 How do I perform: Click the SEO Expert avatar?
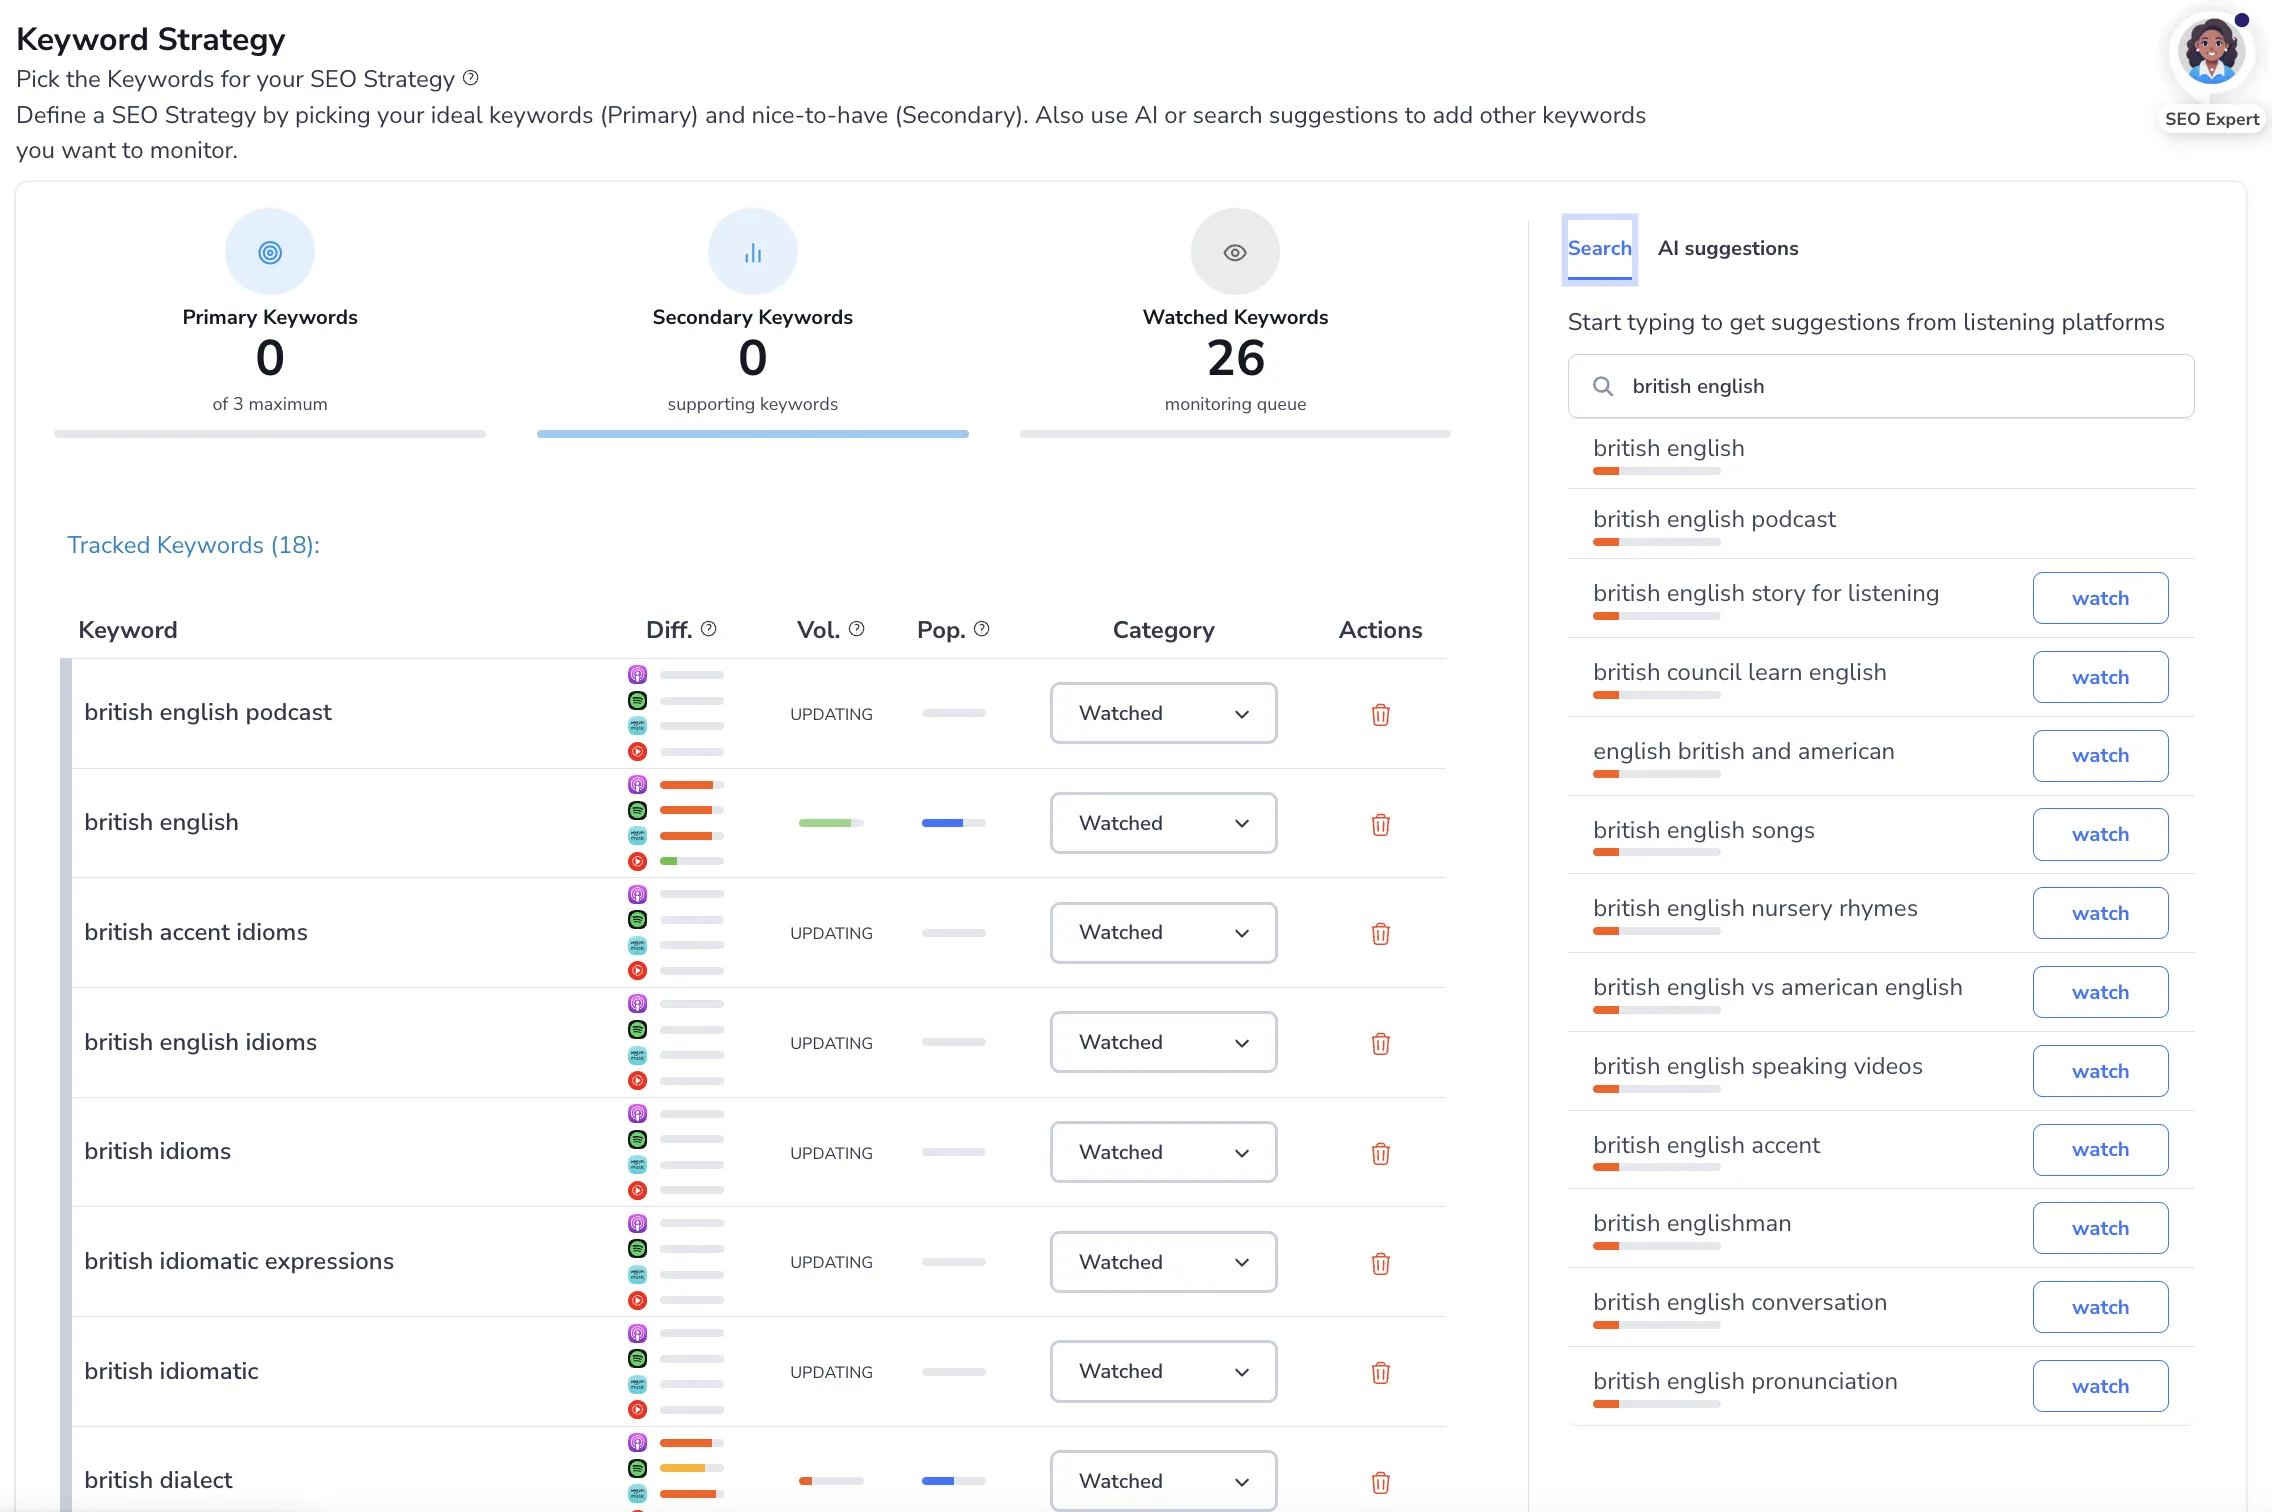click(2211, 52)
